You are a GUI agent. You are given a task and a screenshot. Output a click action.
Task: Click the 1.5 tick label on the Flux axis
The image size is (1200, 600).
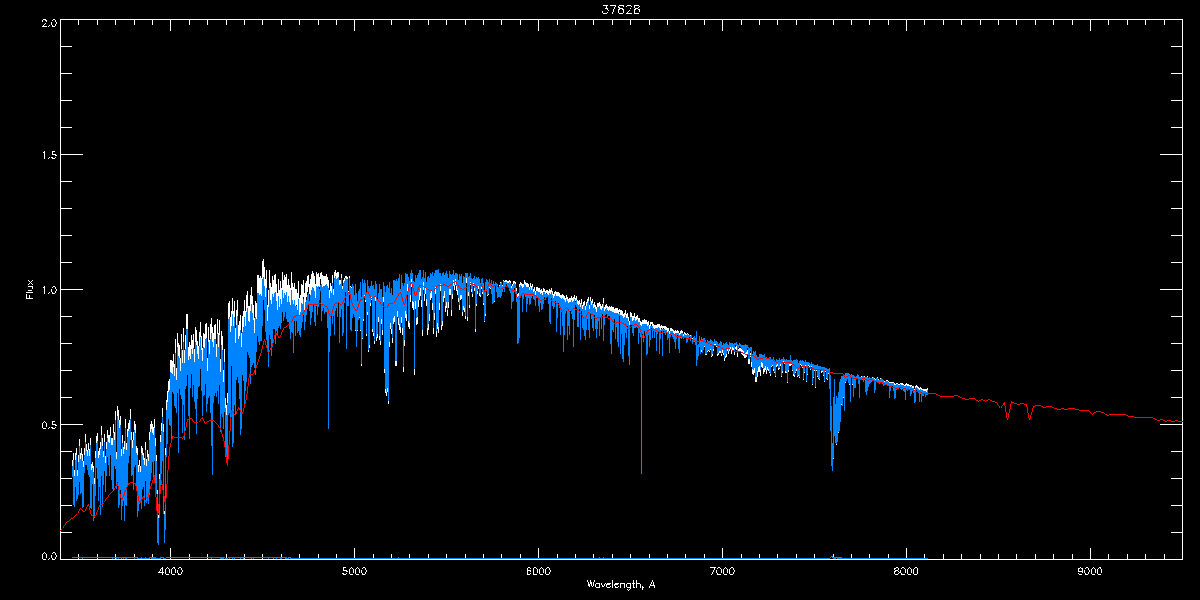(49, 155)
